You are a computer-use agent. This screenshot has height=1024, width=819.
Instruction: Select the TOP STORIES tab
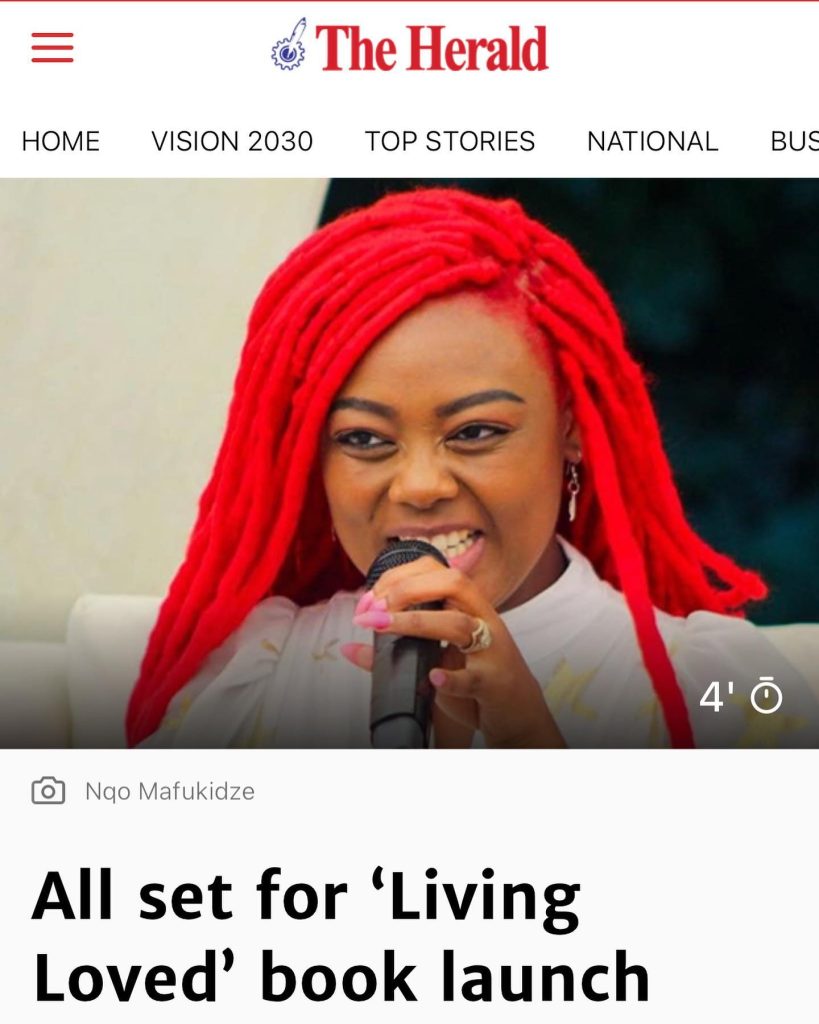tap(449, 141)
